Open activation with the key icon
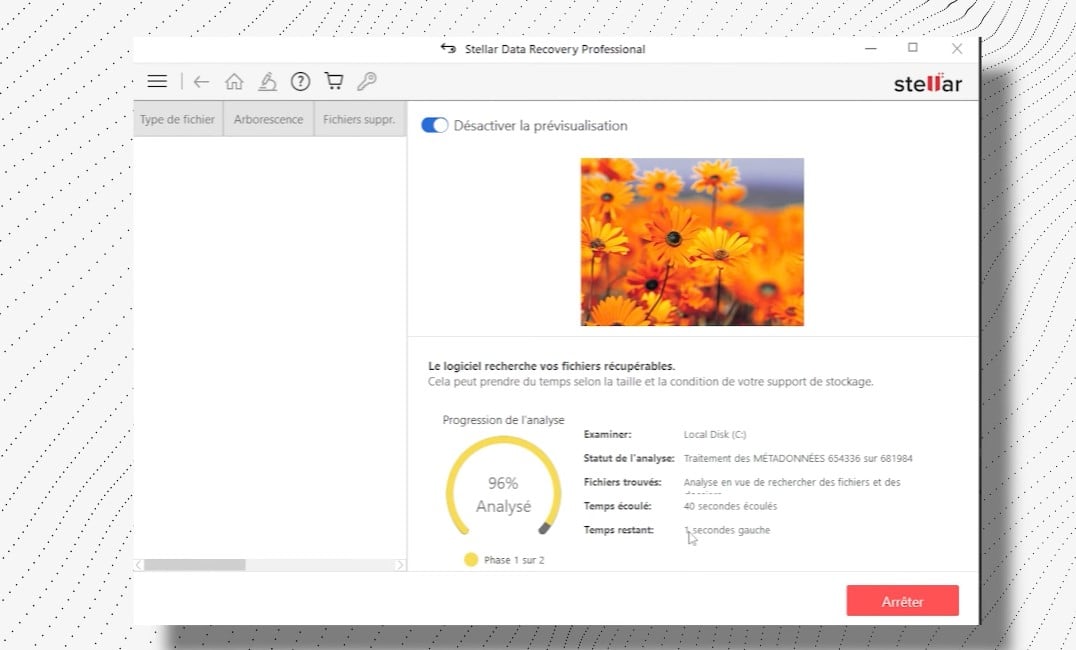Viewport: 1076px width, 650px height. (366, 81)
